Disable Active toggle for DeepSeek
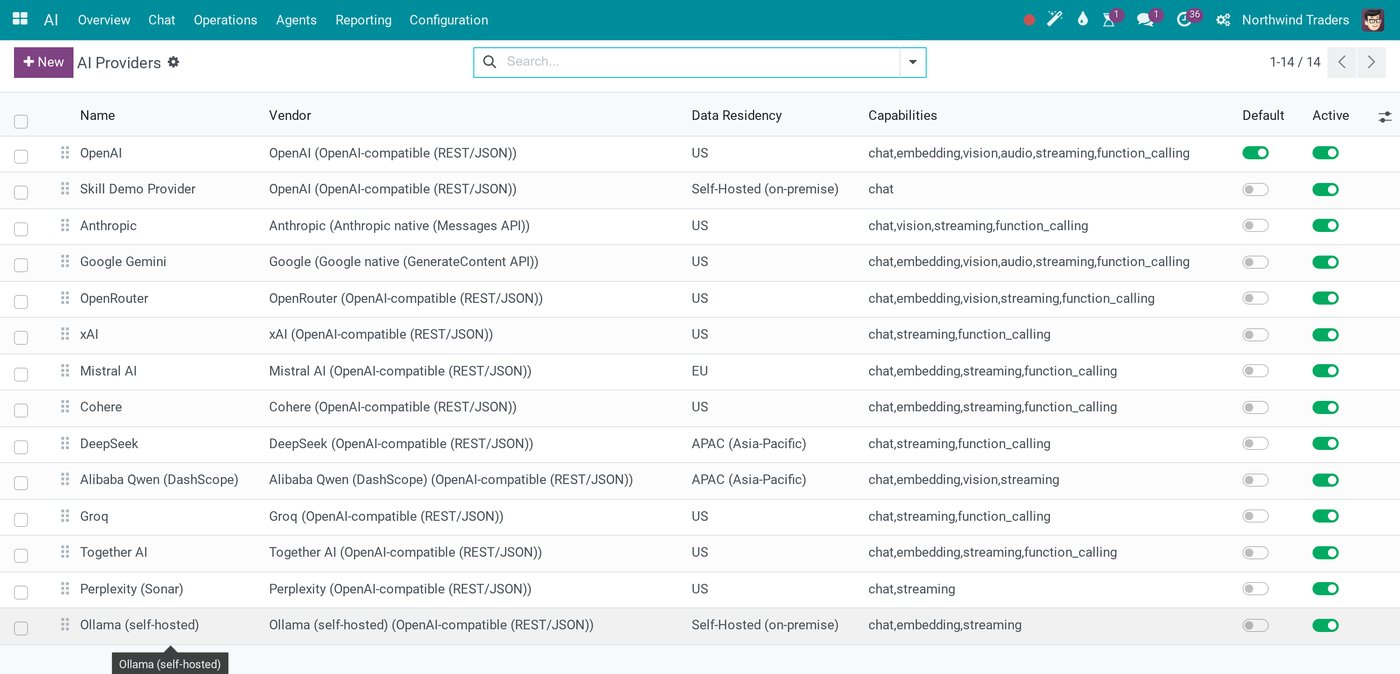This screenshot has width=1400, height=674. click(1325, 443)
